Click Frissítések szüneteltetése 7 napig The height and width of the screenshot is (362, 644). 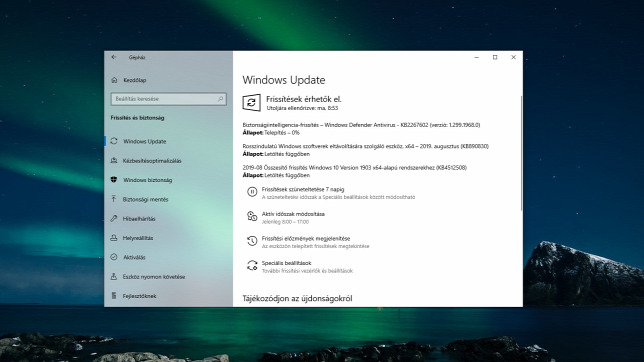pyautogui.click(x=303, y=189)
